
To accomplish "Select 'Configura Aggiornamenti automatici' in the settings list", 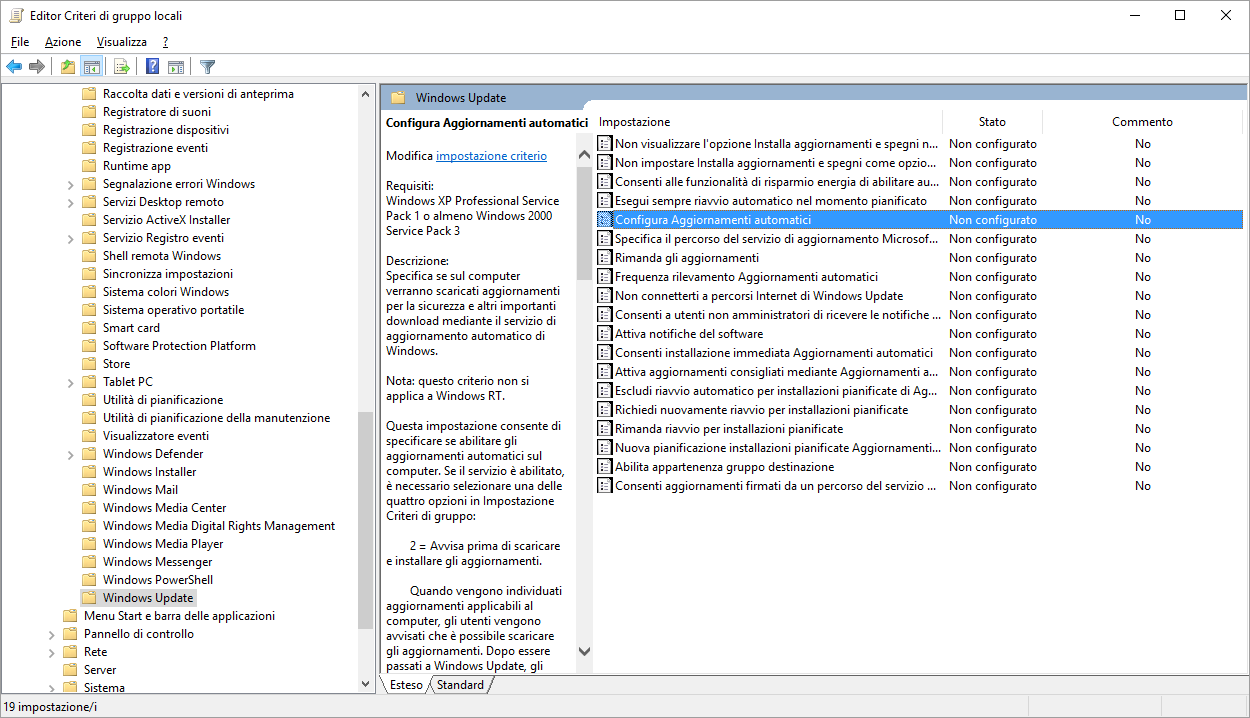I will tap(918, 220).
